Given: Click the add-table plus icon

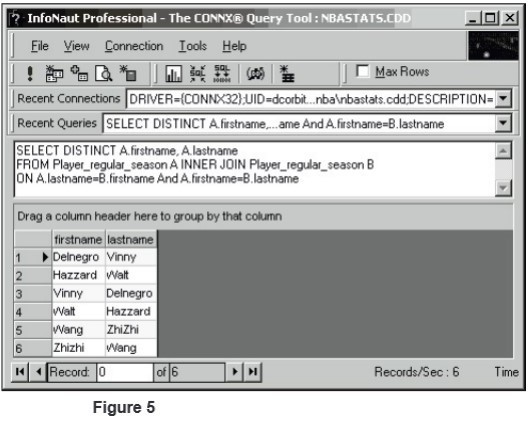Looking at the screenshot, I should coord(79,73).
